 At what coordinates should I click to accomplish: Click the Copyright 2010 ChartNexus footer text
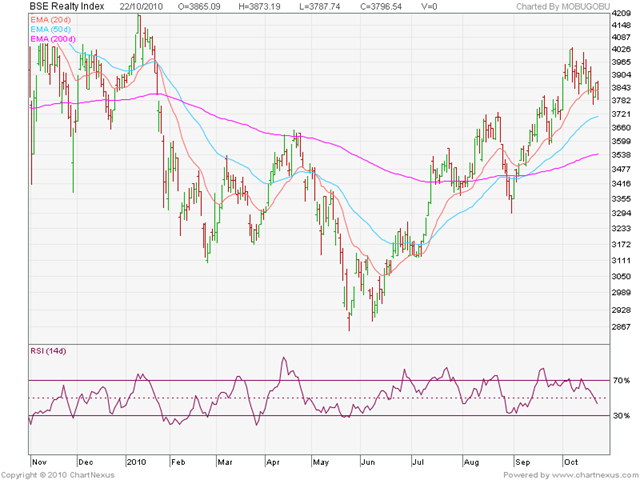click(58, 475)
